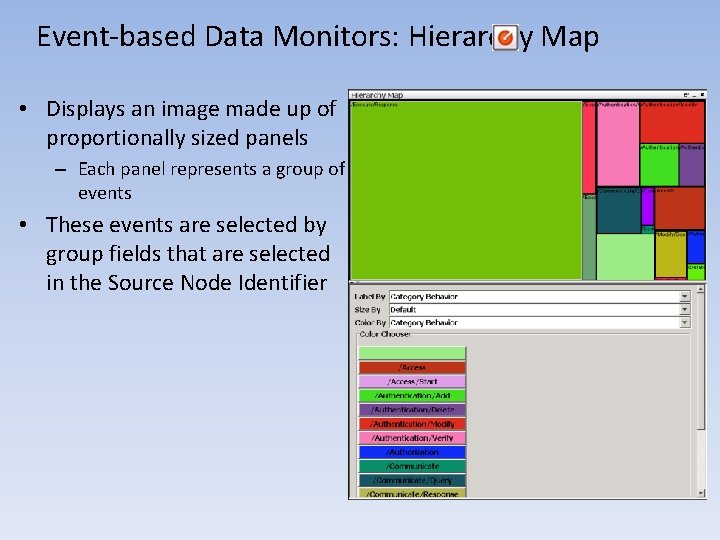Click the bright red Authentication/Modify treemap panel
The image size is (720, 540).
pos(672,122)
